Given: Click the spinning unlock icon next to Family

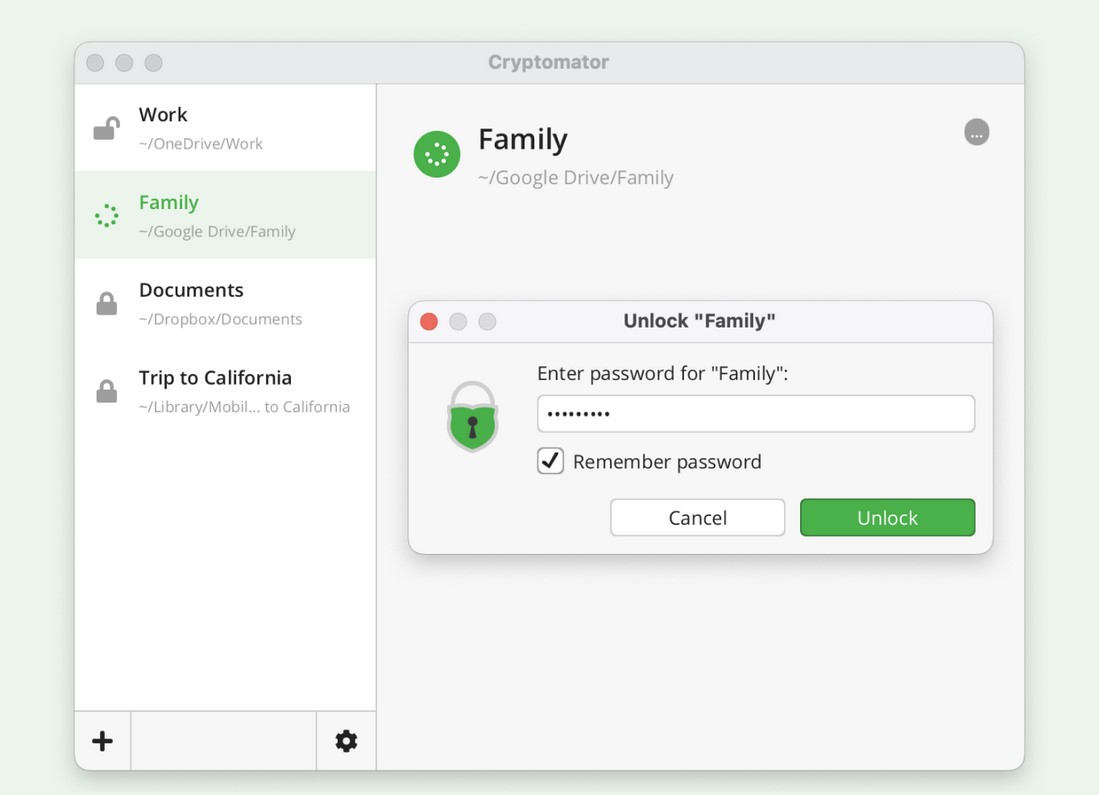Looking at the screenshot, I should point(106,213).
